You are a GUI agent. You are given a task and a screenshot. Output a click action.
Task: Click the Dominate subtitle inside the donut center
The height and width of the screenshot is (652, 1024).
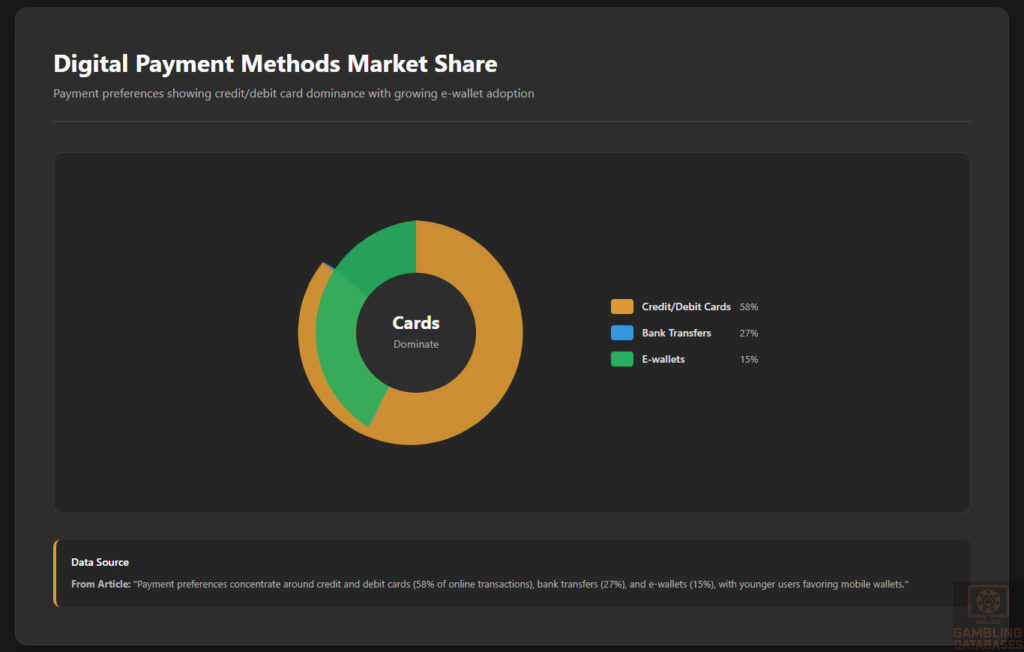416,343
